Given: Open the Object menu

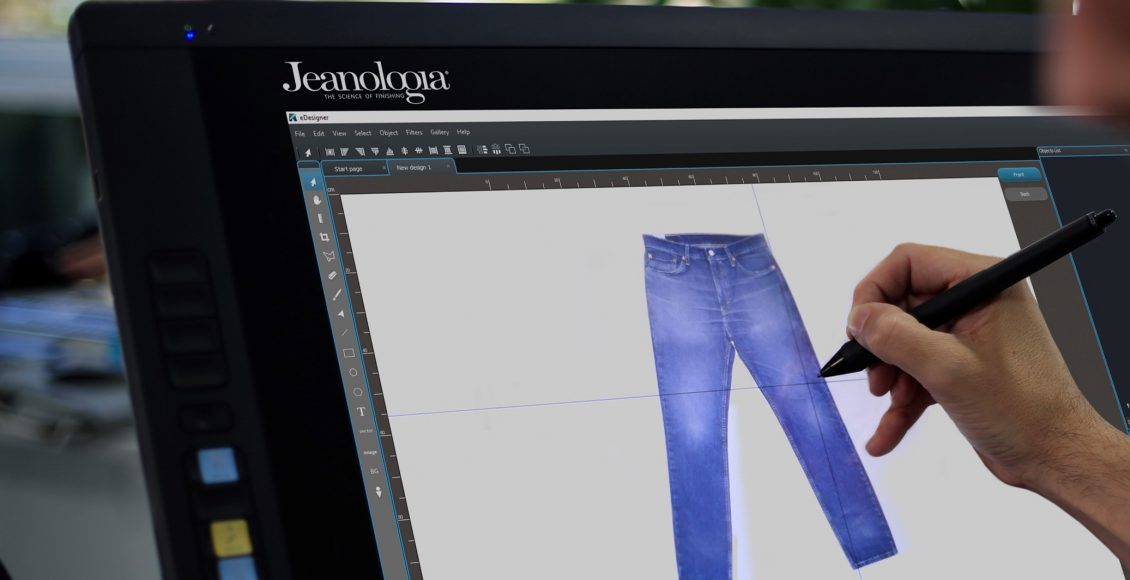Looking at the screenshot, I should click(388, 133).
